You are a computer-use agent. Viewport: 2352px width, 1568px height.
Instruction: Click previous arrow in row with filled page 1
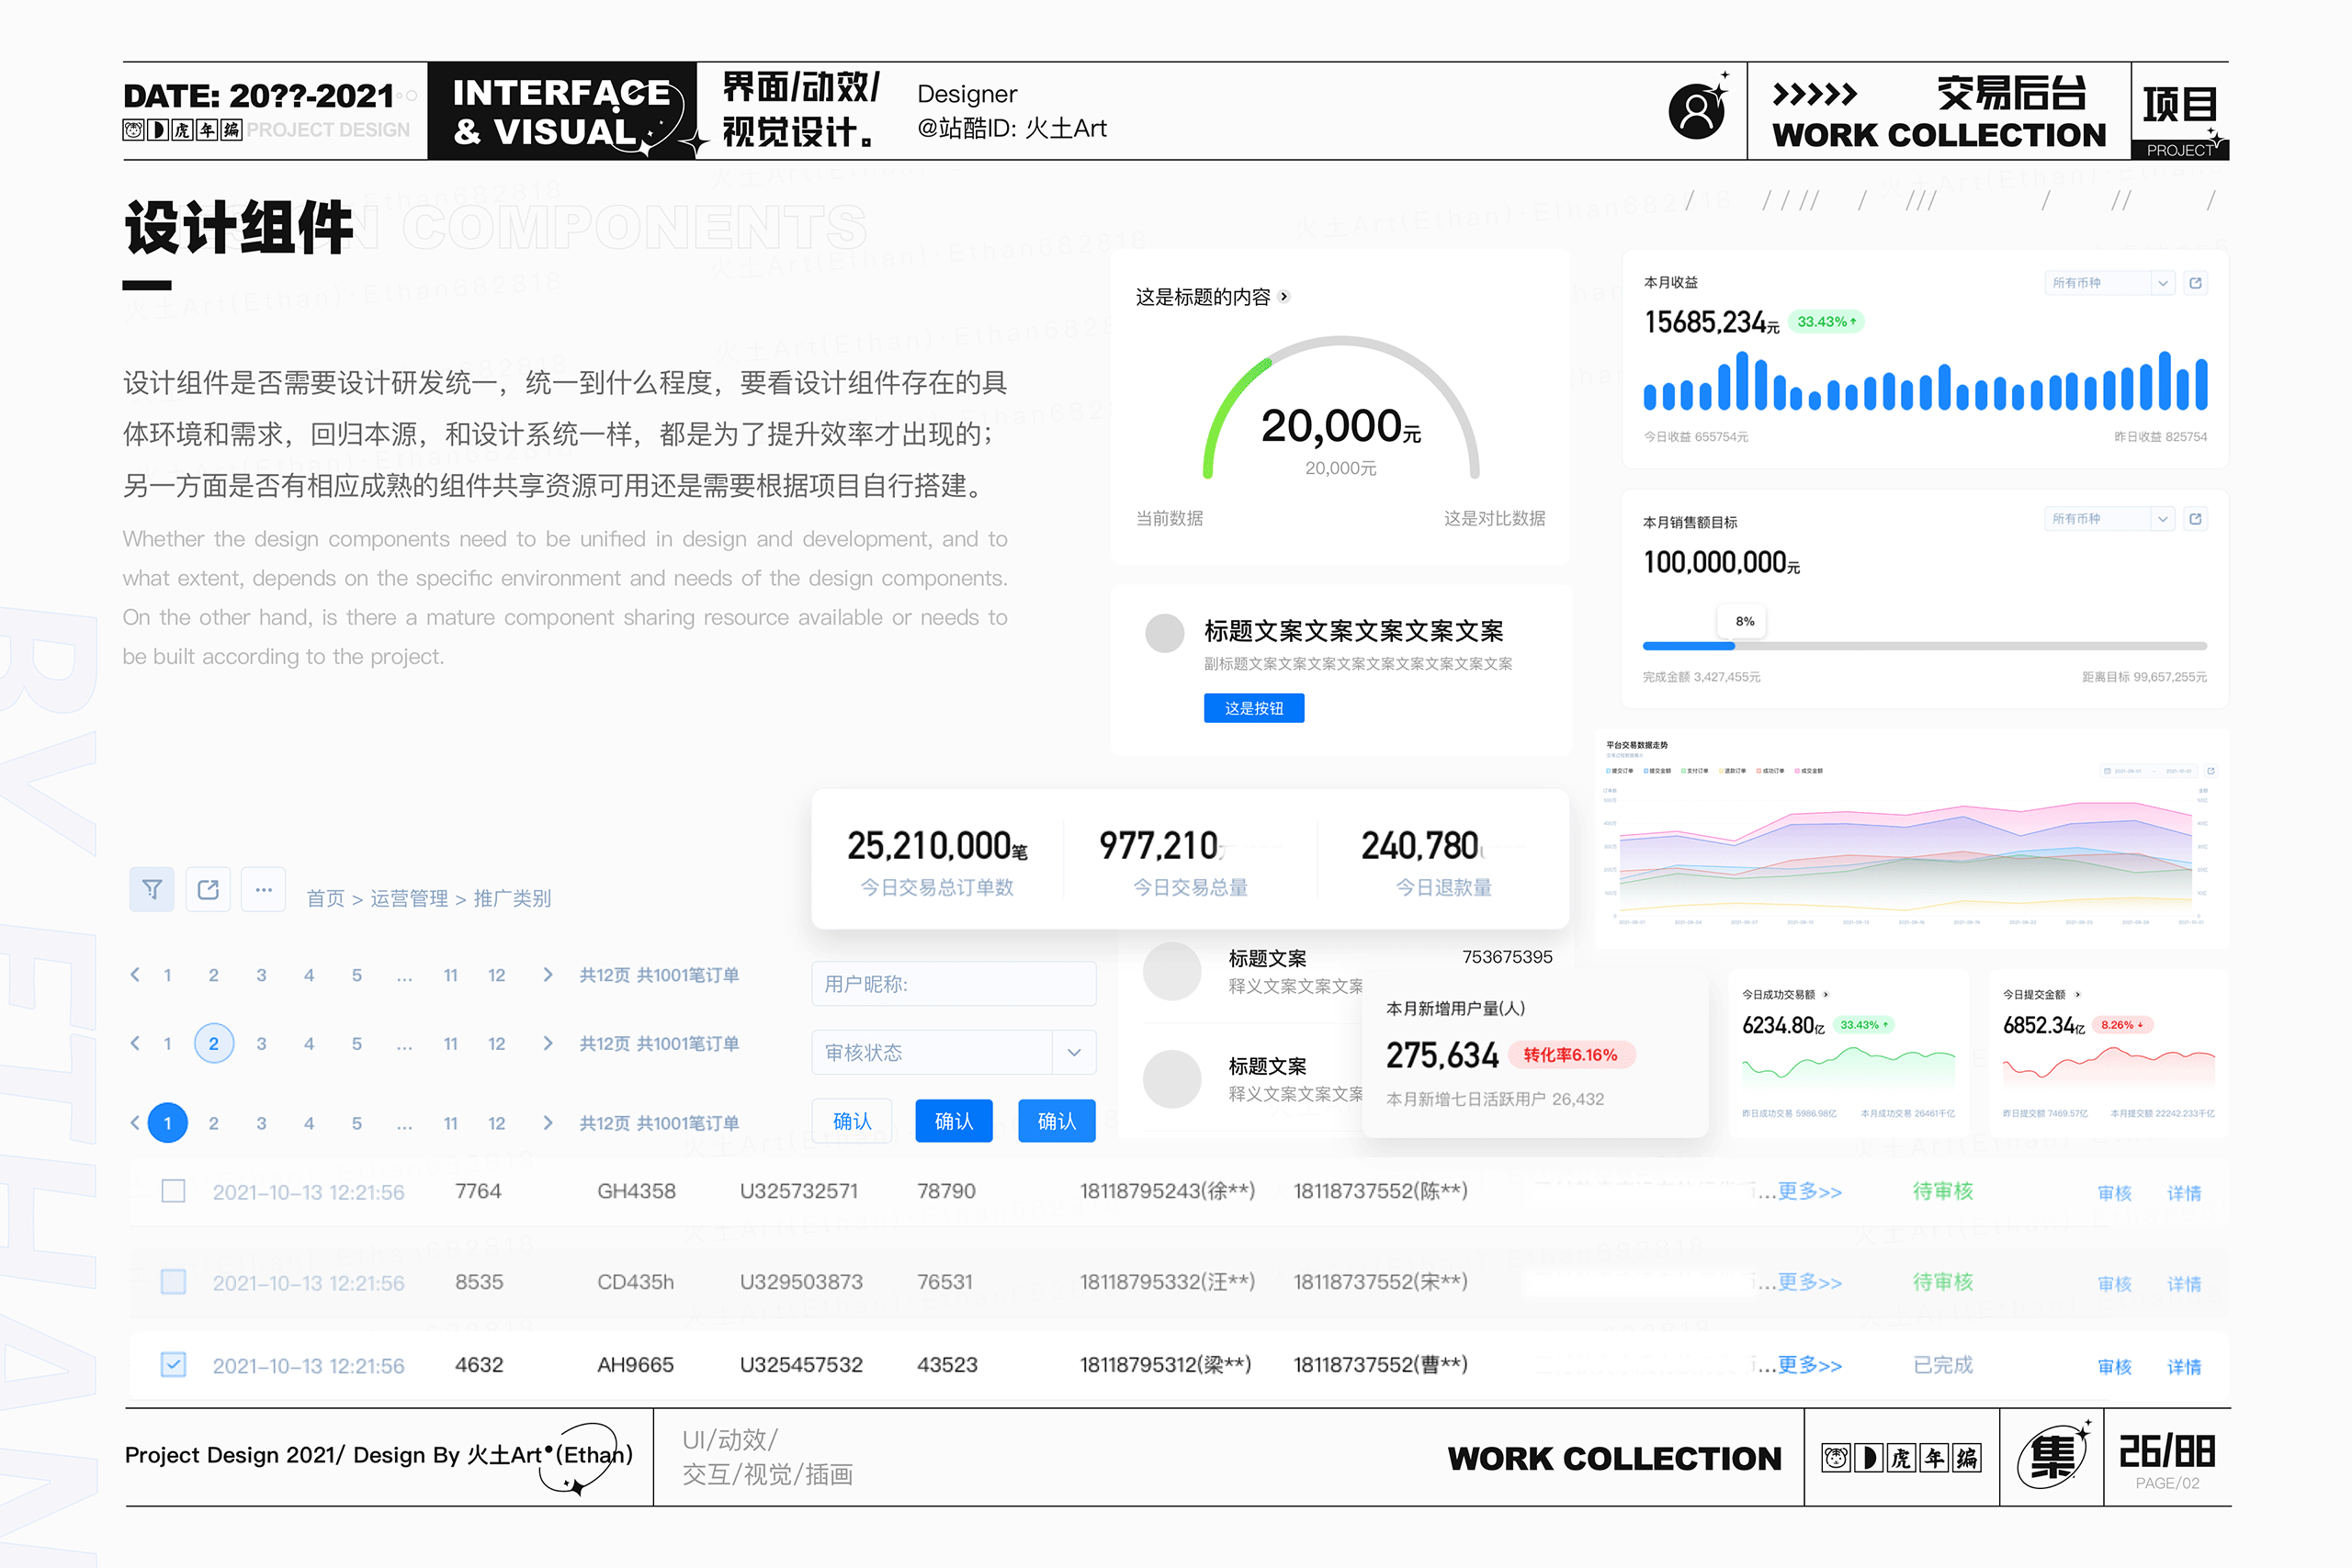(x=135, y=1123)
